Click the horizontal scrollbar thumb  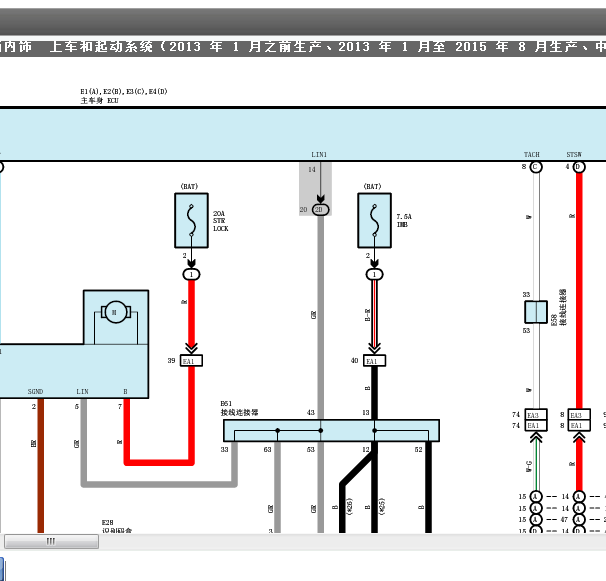click(x=51, y=541)
